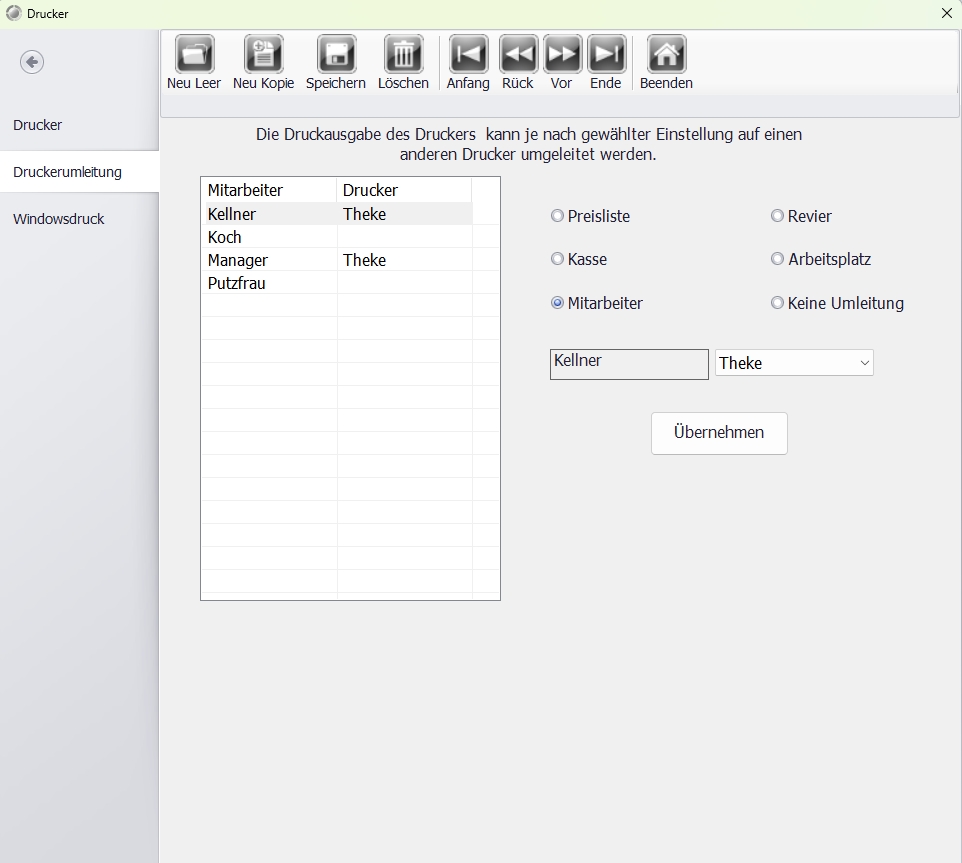Click Theke cell in Manager row
962x863 pixels.
(404, 260)
